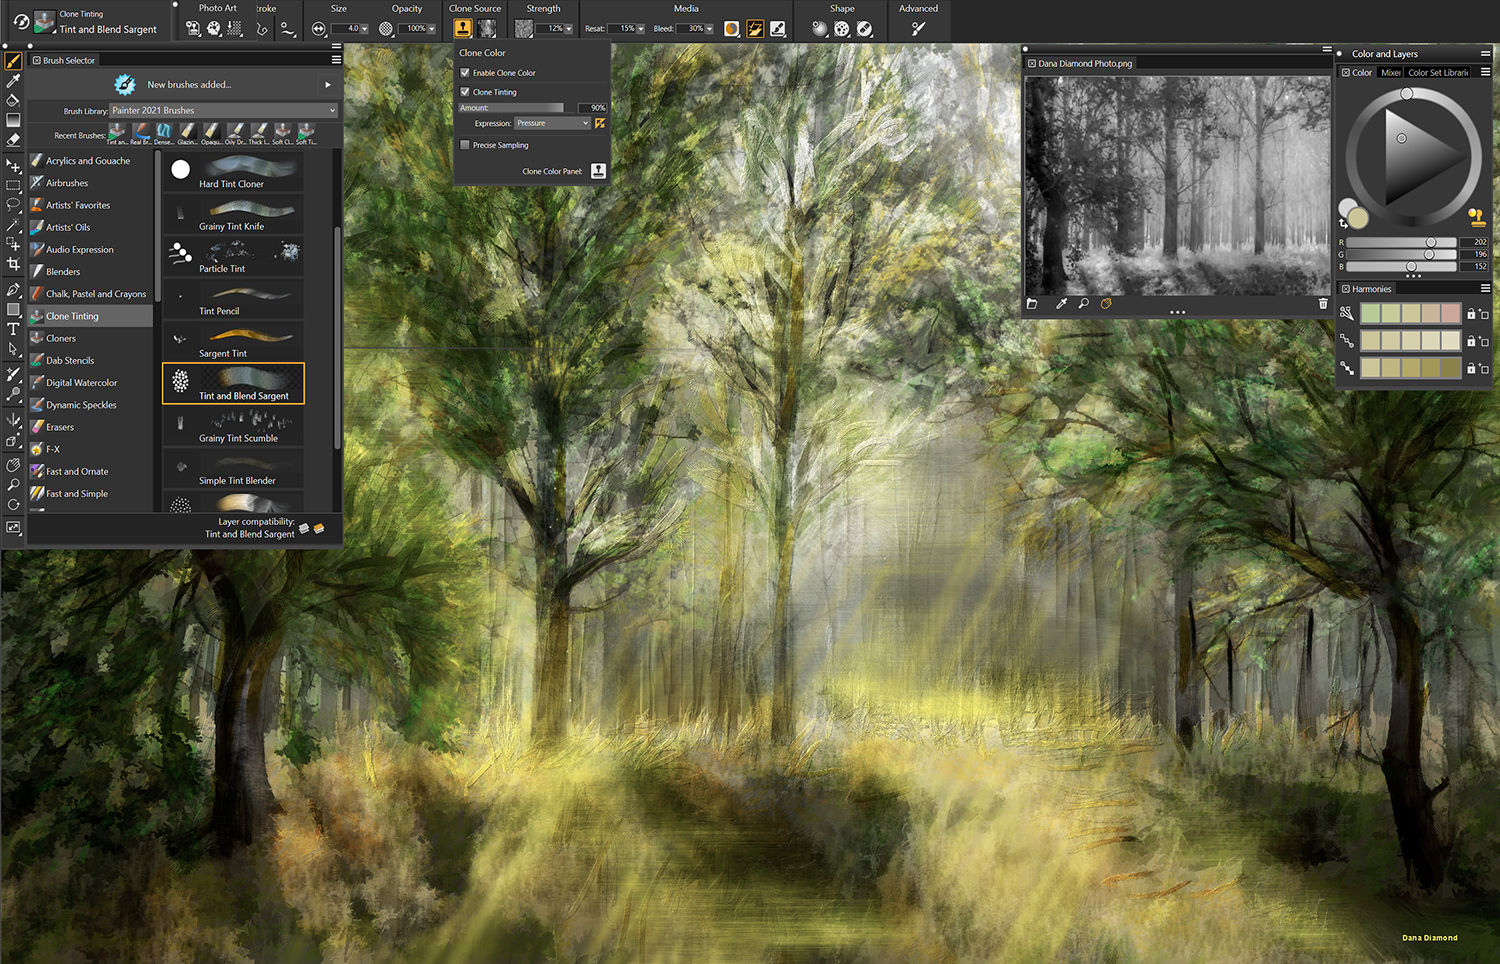Click the R red channel slider
1500x964 pixels.
pos(1401,242)
